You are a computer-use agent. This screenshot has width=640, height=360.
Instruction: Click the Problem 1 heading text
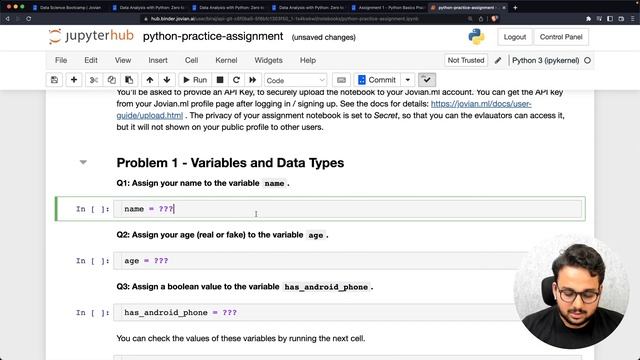(230, 163)
